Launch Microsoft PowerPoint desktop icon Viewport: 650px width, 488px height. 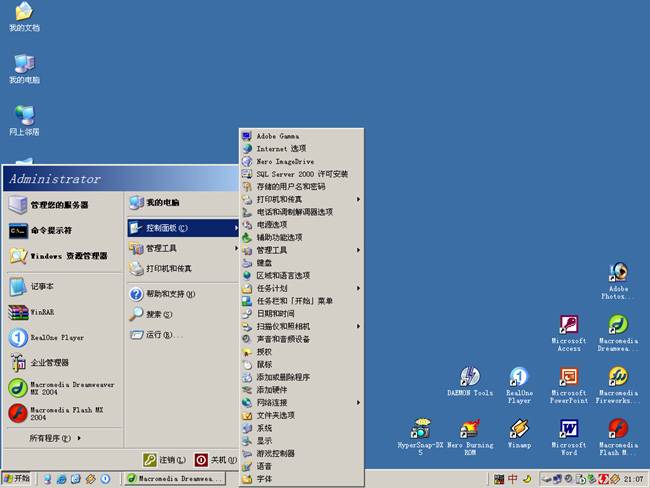pos(568,377)
